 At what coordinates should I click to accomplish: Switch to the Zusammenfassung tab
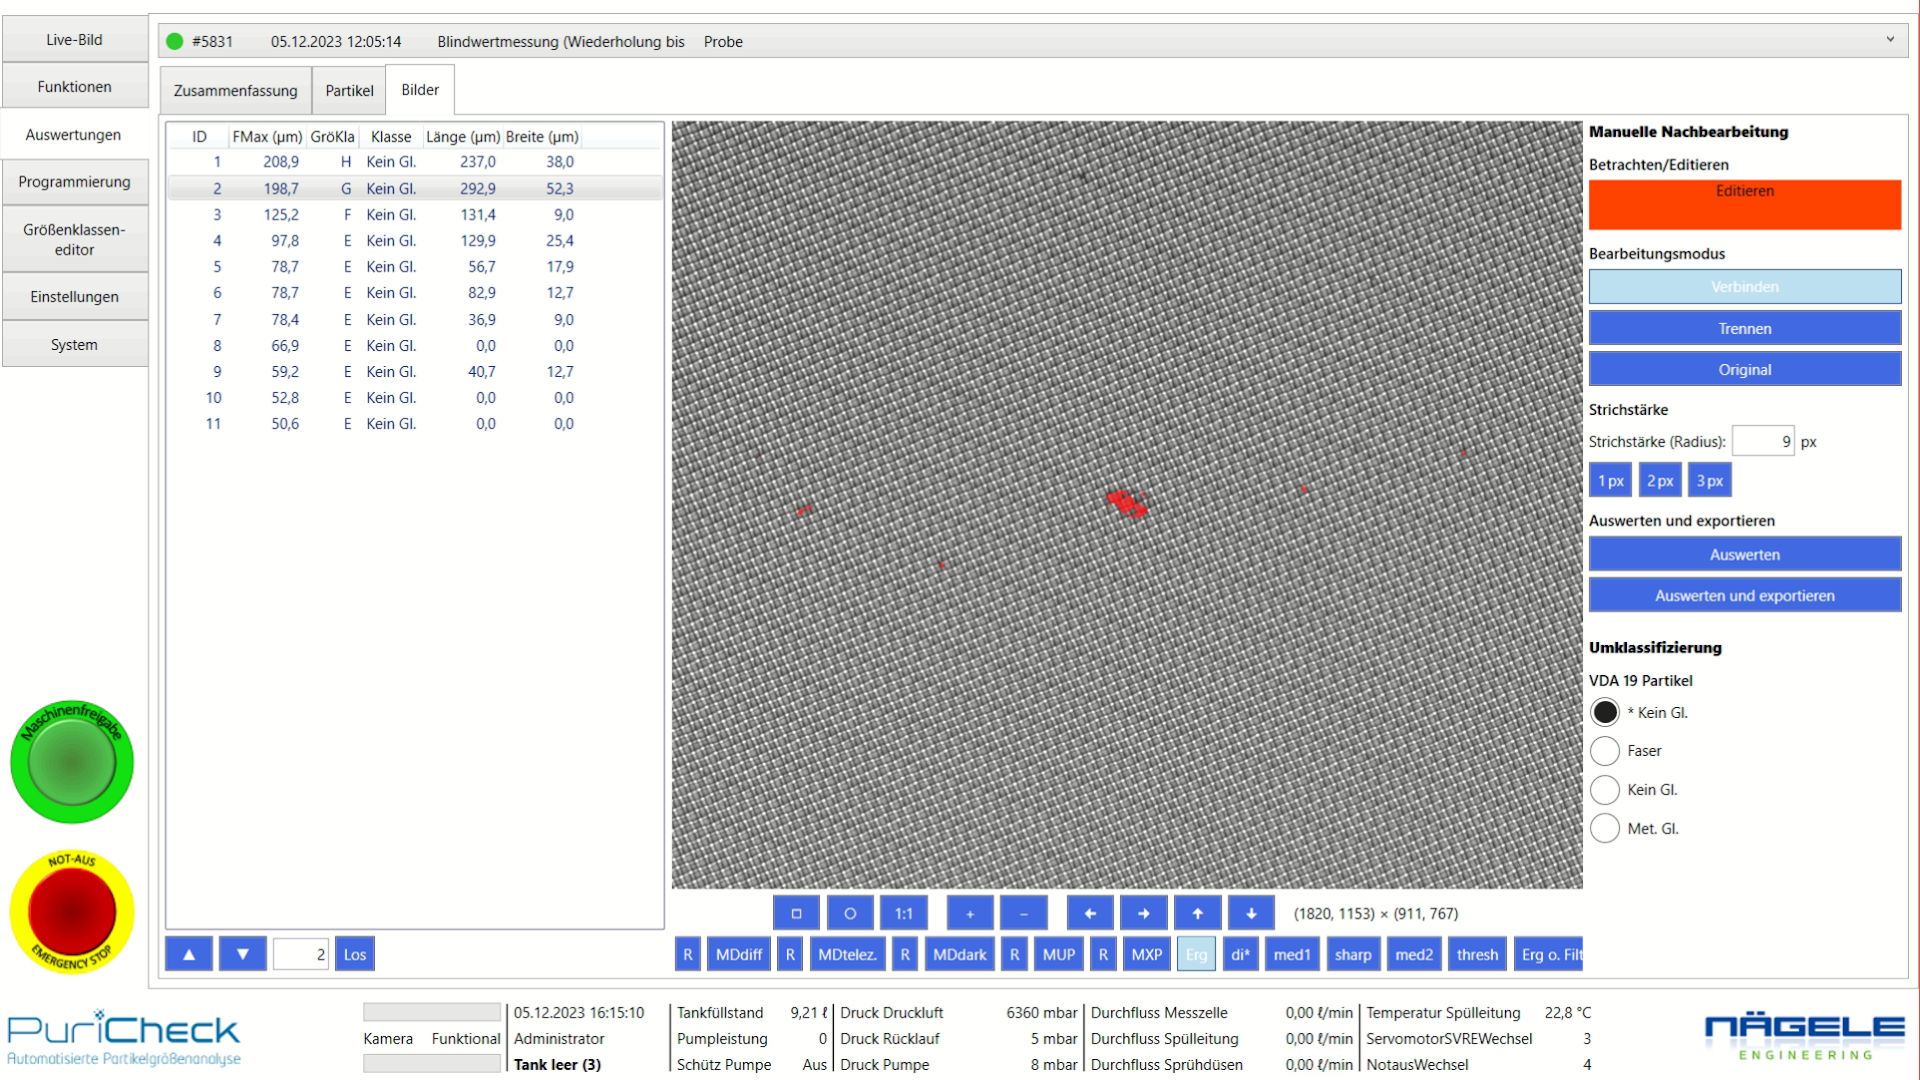tap(235, 90)
